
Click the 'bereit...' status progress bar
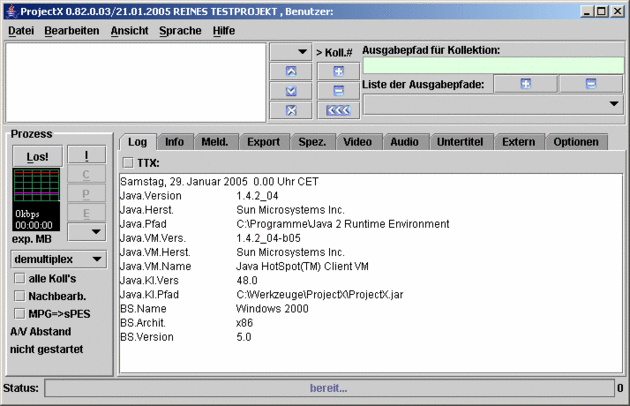[328, 388]
